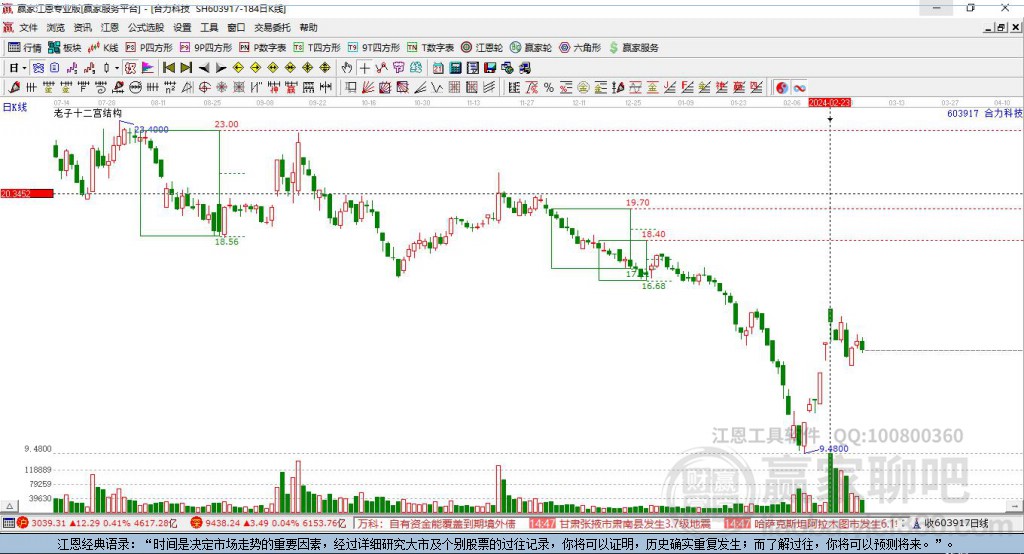
Task: Click the up triangle below price axis
Action: coord(9,506)
